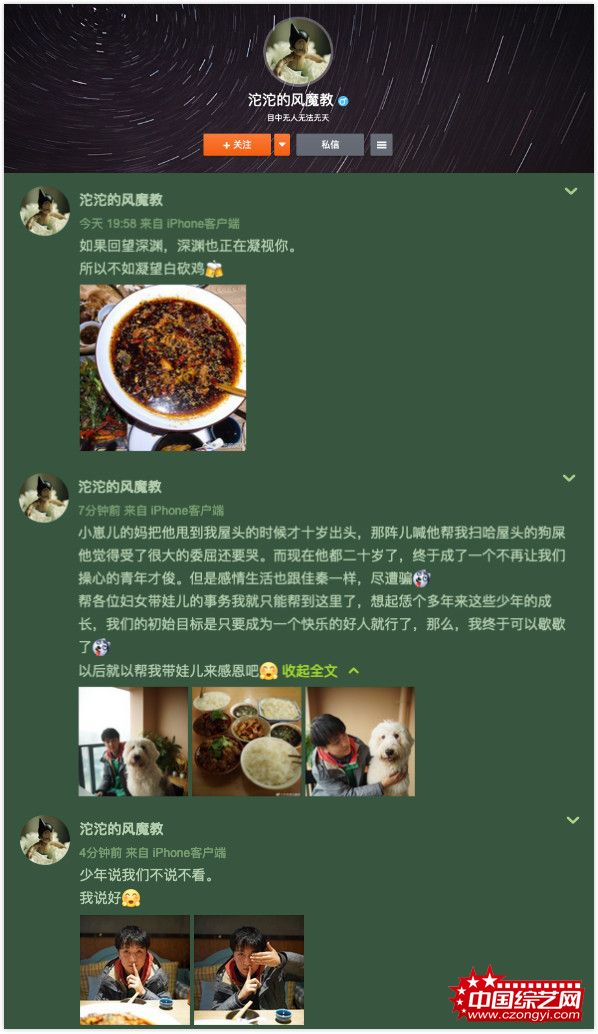Viewport: 598px width, 1034px height.
Task: Open the dinner table rice dishes photo
Action: (247, 741)
